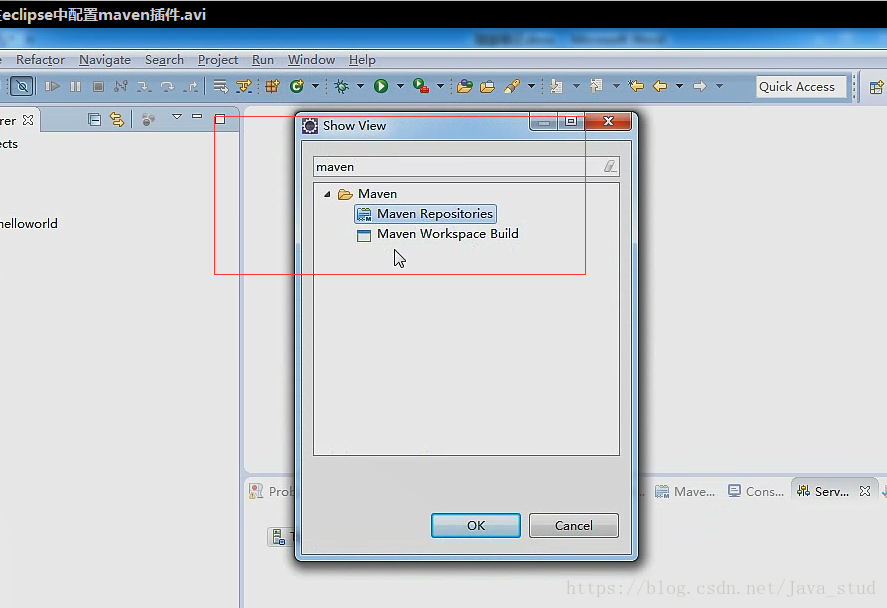Click the Suspend (pause) icon

click(x=75, y=87)
